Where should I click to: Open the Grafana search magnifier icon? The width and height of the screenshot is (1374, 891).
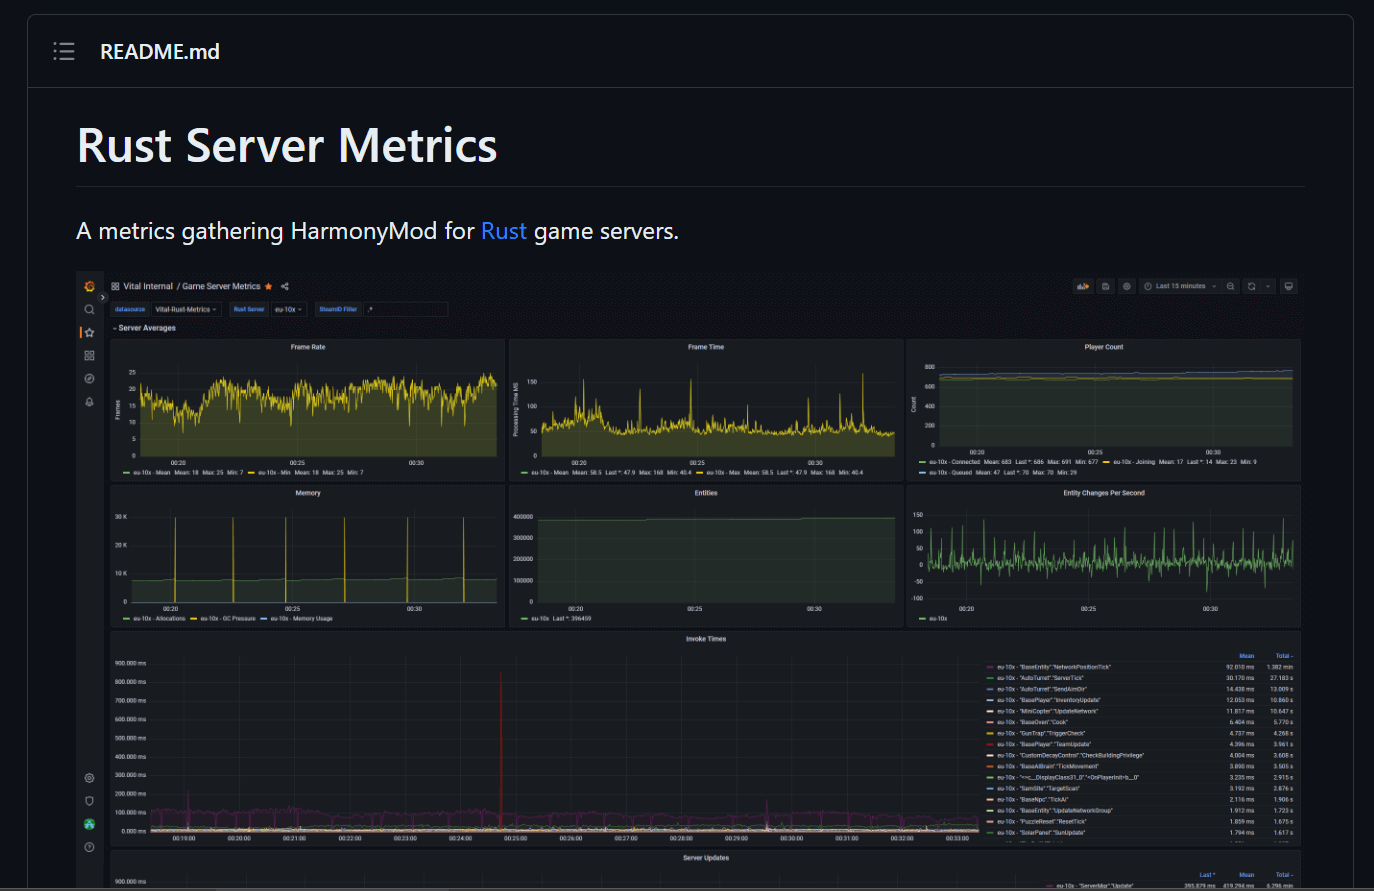[89, 310]
